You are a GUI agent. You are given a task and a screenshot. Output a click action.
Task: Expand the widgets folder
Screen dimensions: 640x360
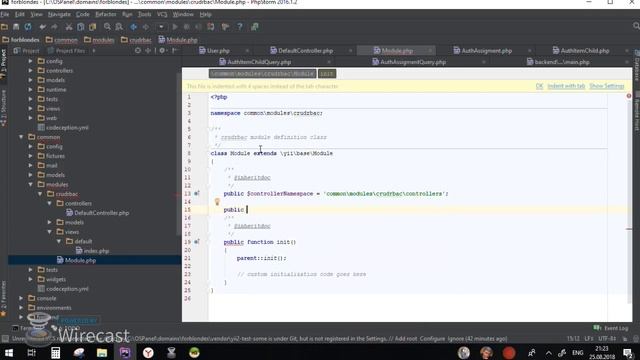(31, 279)
